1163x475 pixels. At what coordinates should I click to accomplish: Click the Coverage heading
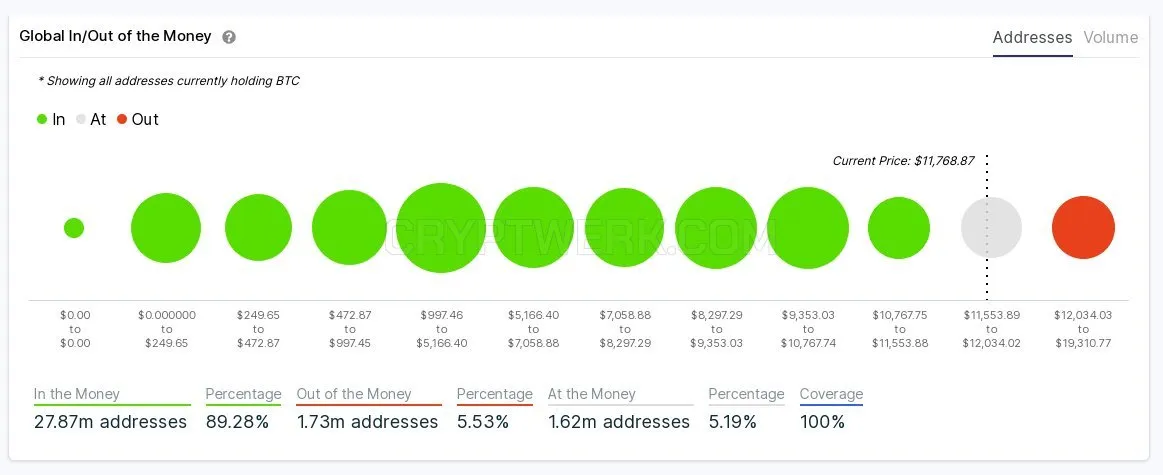coord(831,394)
